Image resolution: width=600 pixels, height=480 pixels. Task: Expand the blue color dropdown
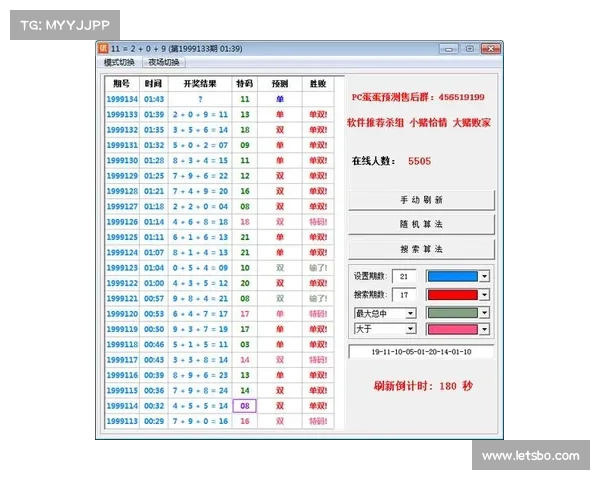click(x=484, y=276)
